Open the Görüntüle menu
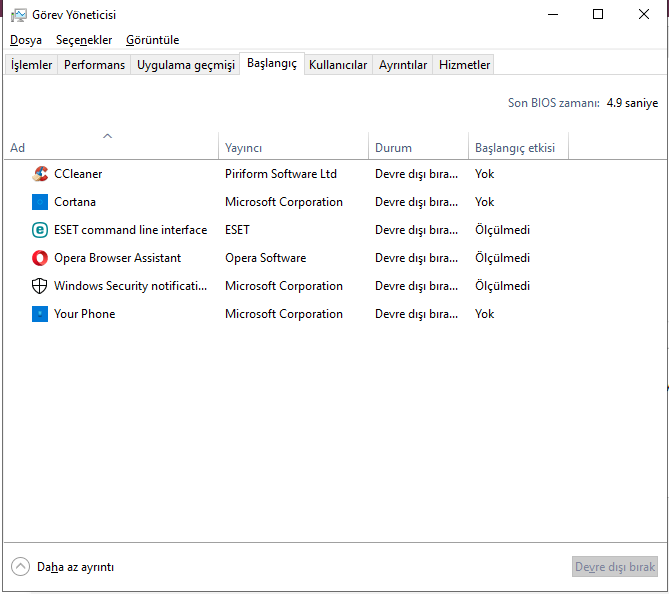 (152, 40)
